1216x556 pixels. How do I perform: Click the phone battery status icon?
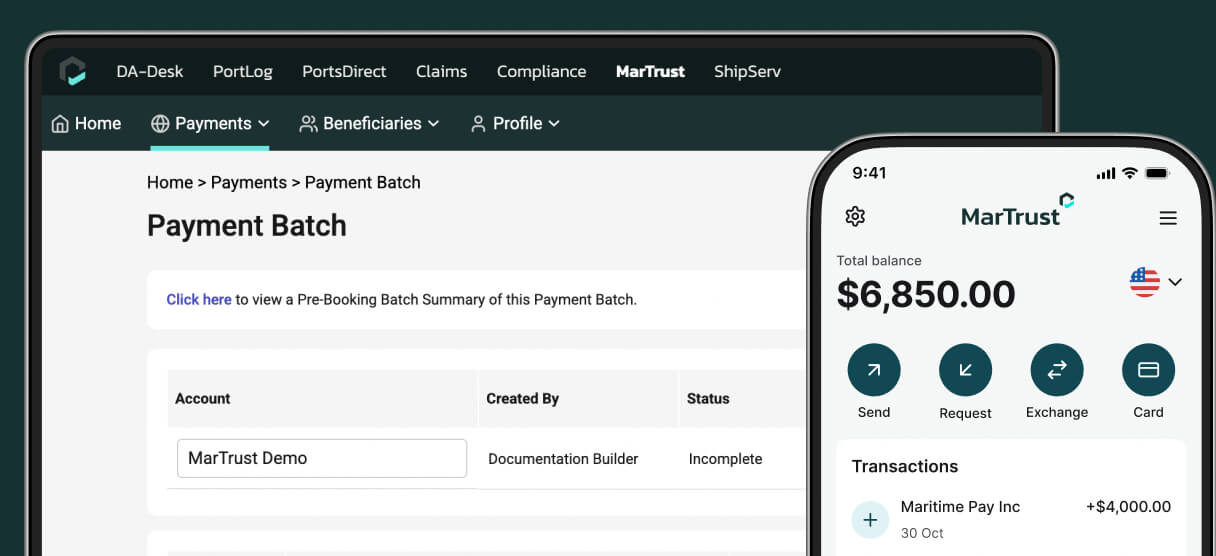(x=1157, y=173)
